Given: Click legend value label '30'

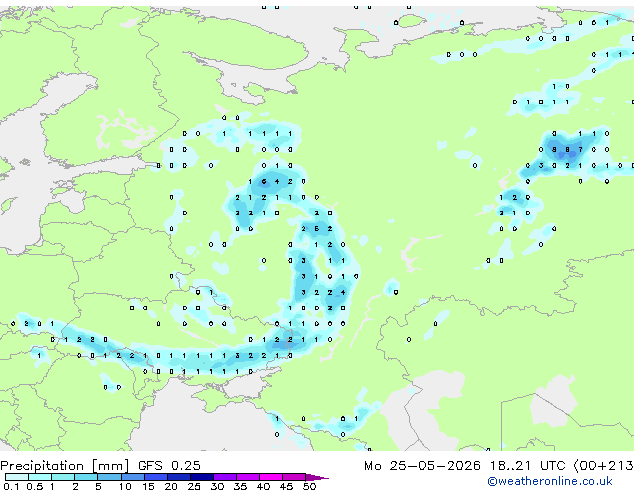Looking at the screenshot, I should click(x=217, y=486).
